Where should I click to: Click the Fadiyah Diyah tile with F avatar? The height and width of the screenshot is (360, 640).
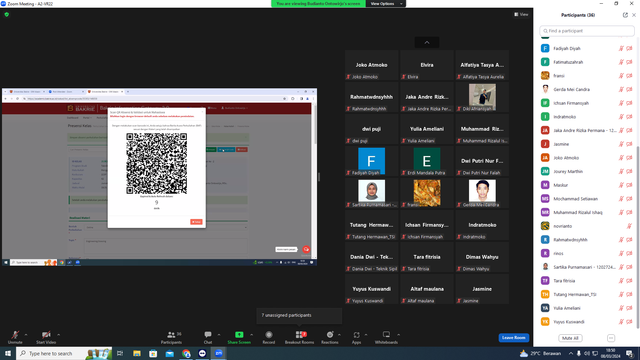click(371, 161)
